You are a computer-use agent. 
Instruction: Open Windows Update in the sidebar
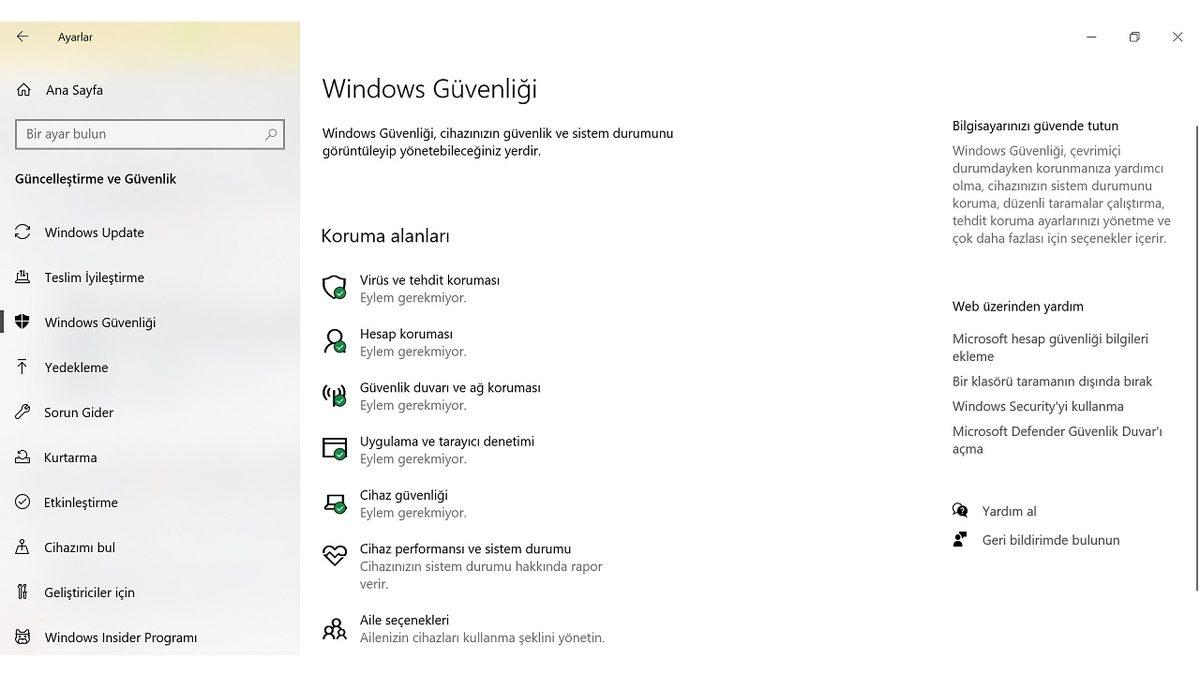[x=94, y=233]
